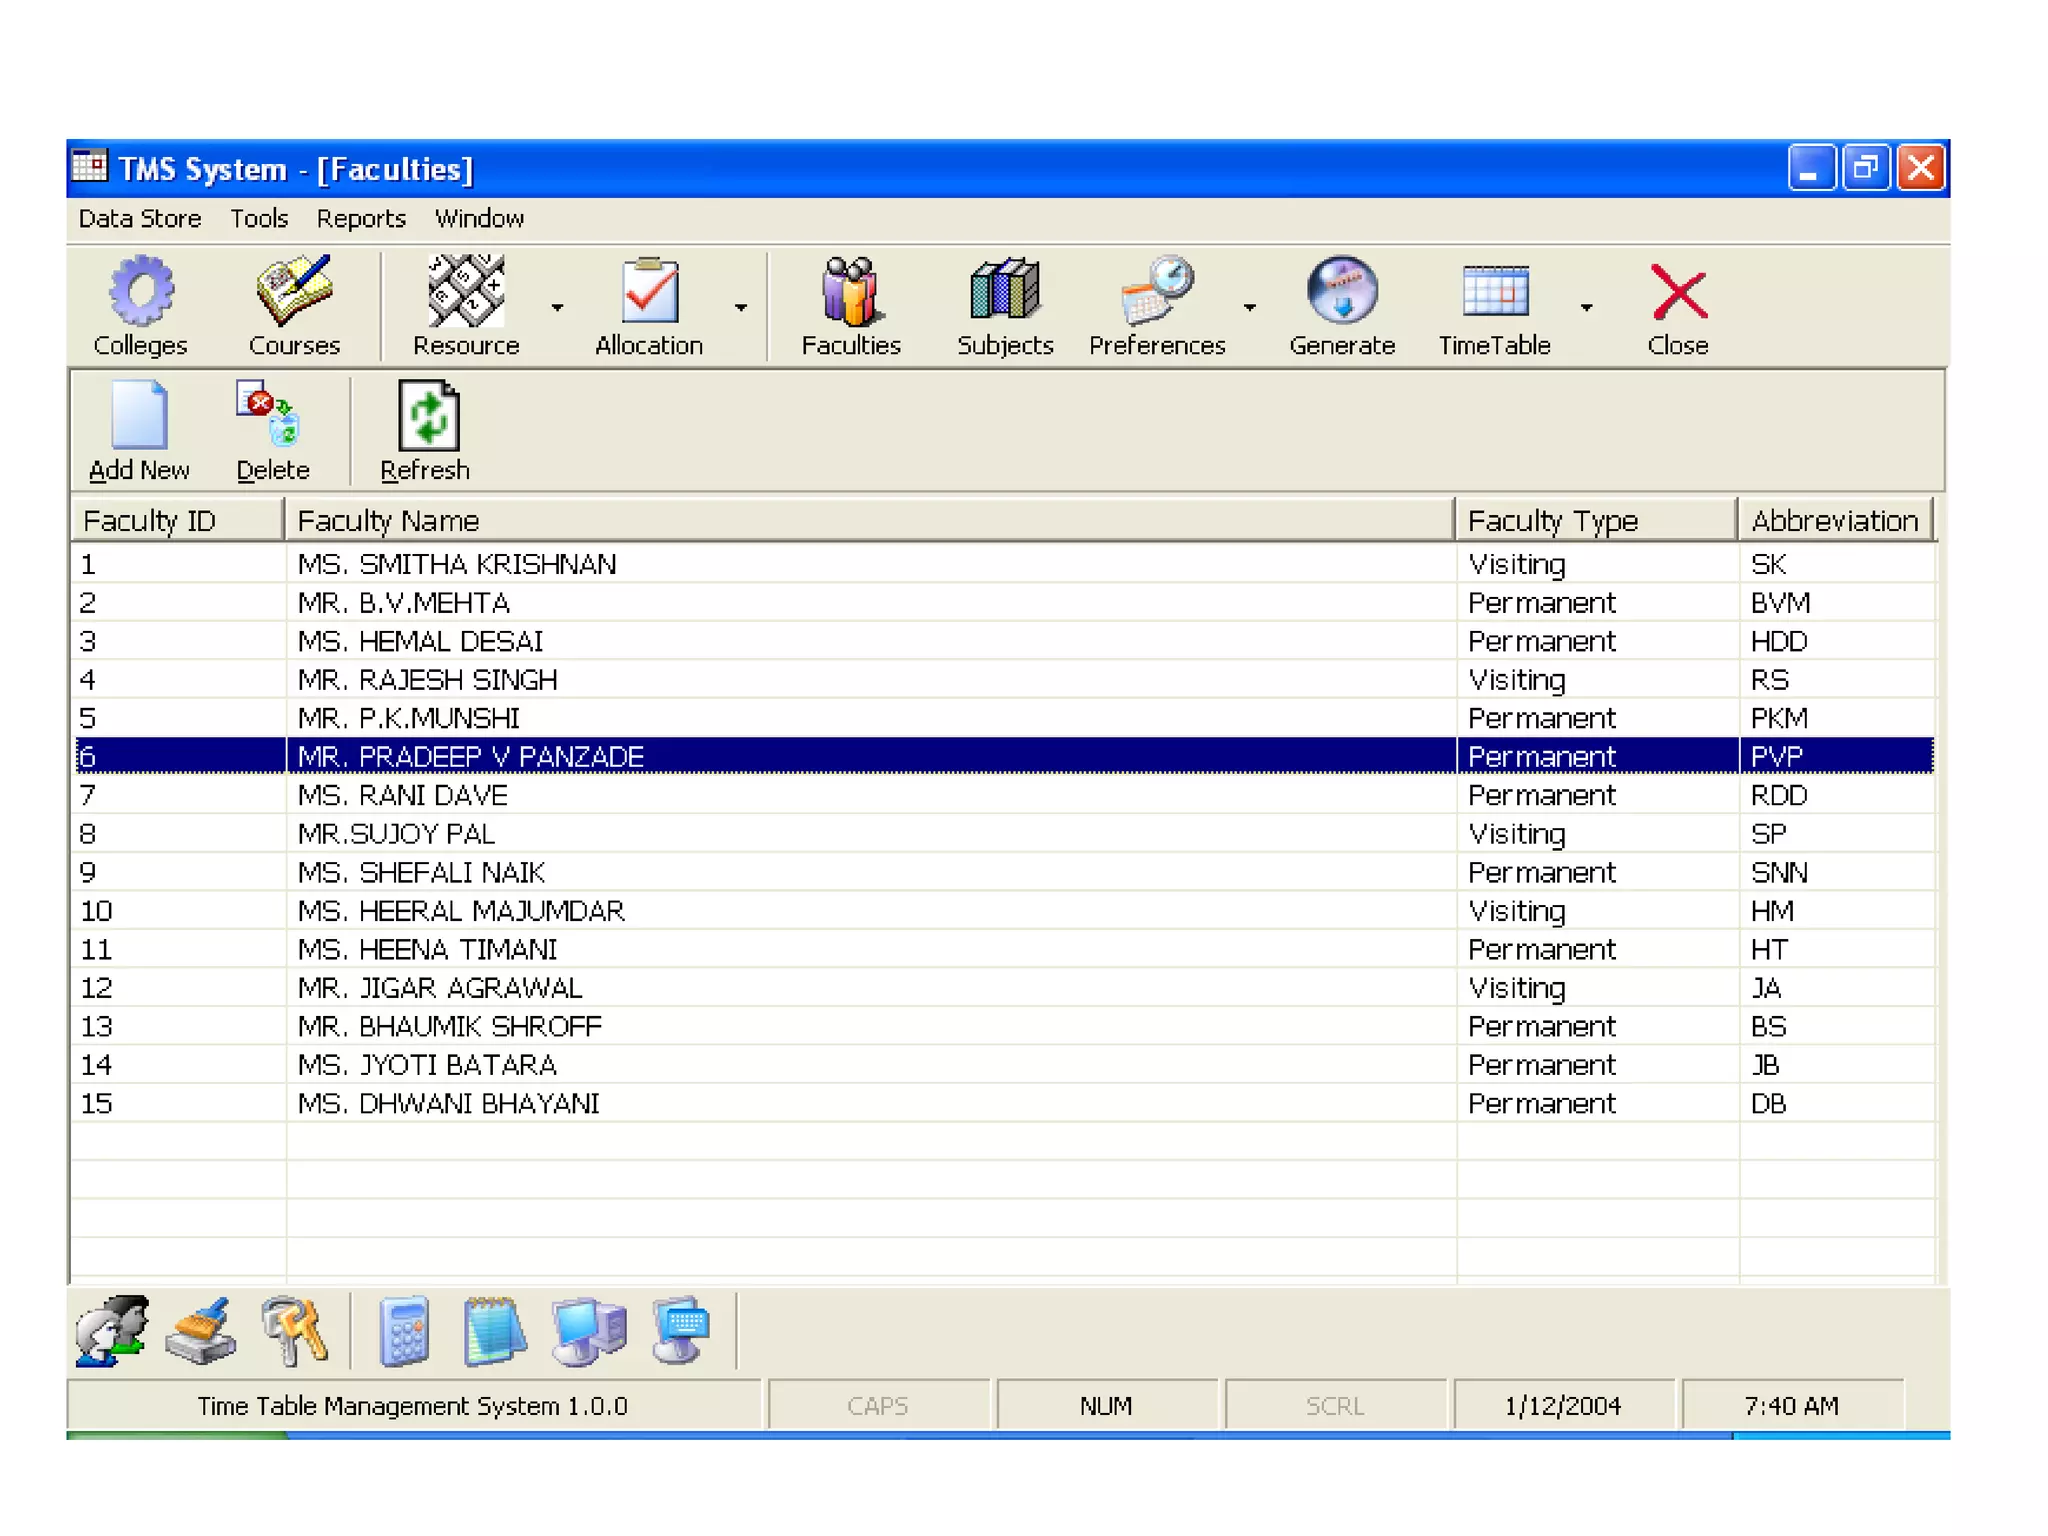Open the TimeTable calendar icon

1495,291
